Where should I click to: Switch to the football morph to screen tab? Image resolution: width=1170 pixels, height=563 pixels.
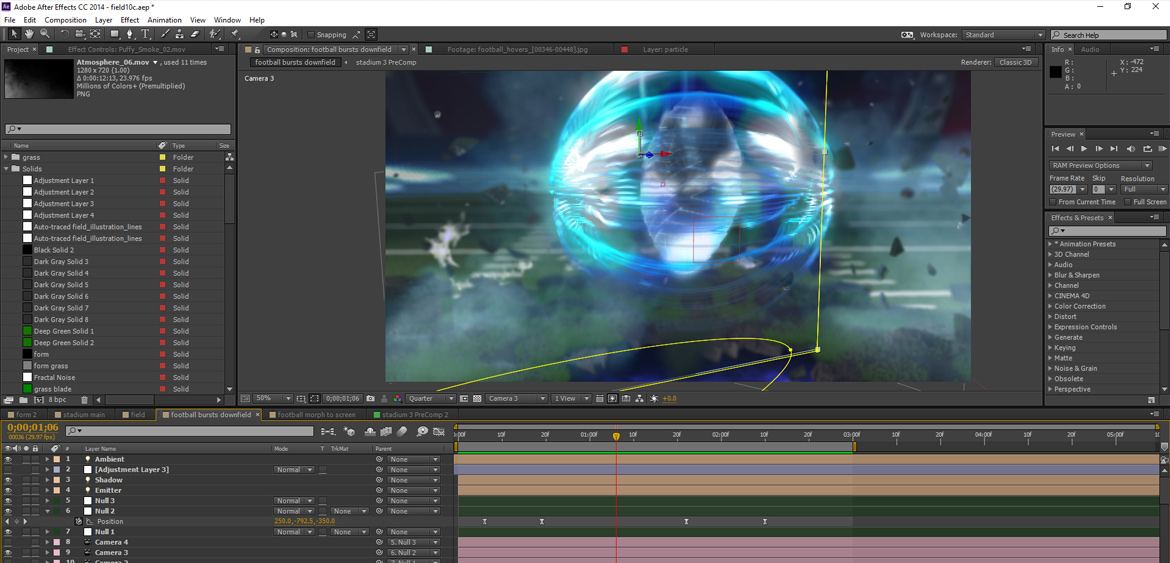point(316,414)
